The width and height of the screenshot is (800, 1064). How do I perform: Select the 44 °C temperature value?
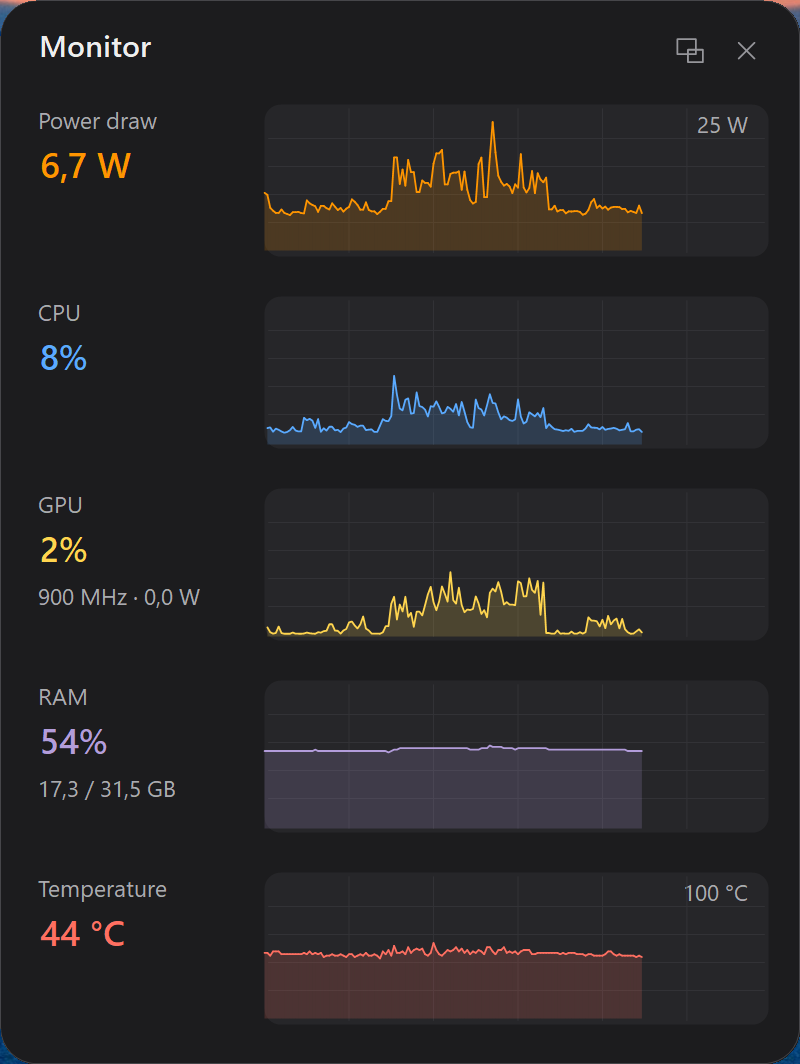pyautogui.click(x=83, y=934)
